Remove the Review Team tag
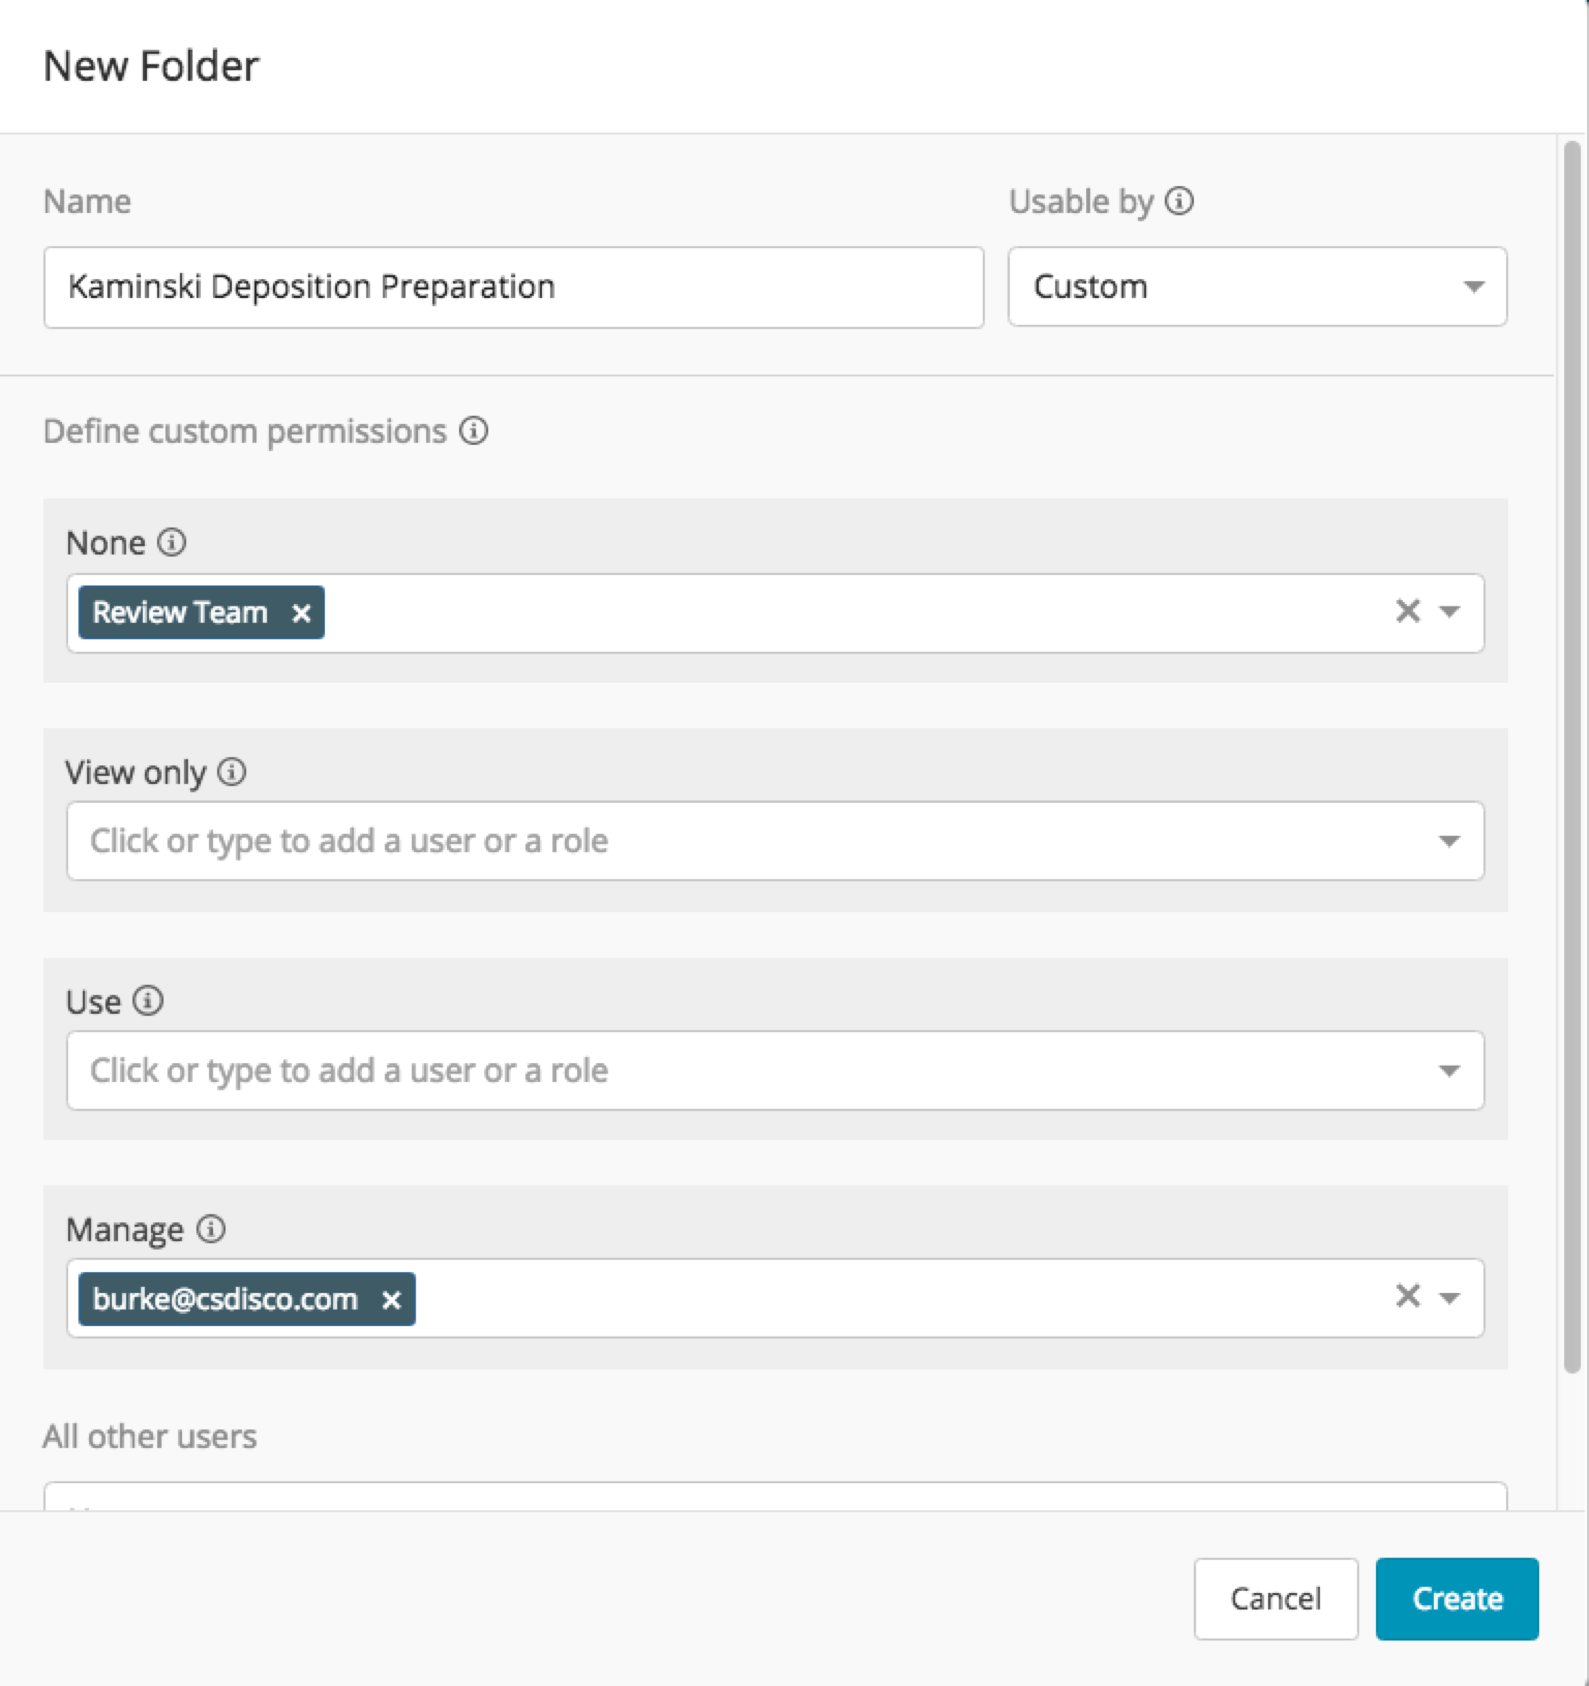This screenshot has width=1589, height=1686. point(301,613)
